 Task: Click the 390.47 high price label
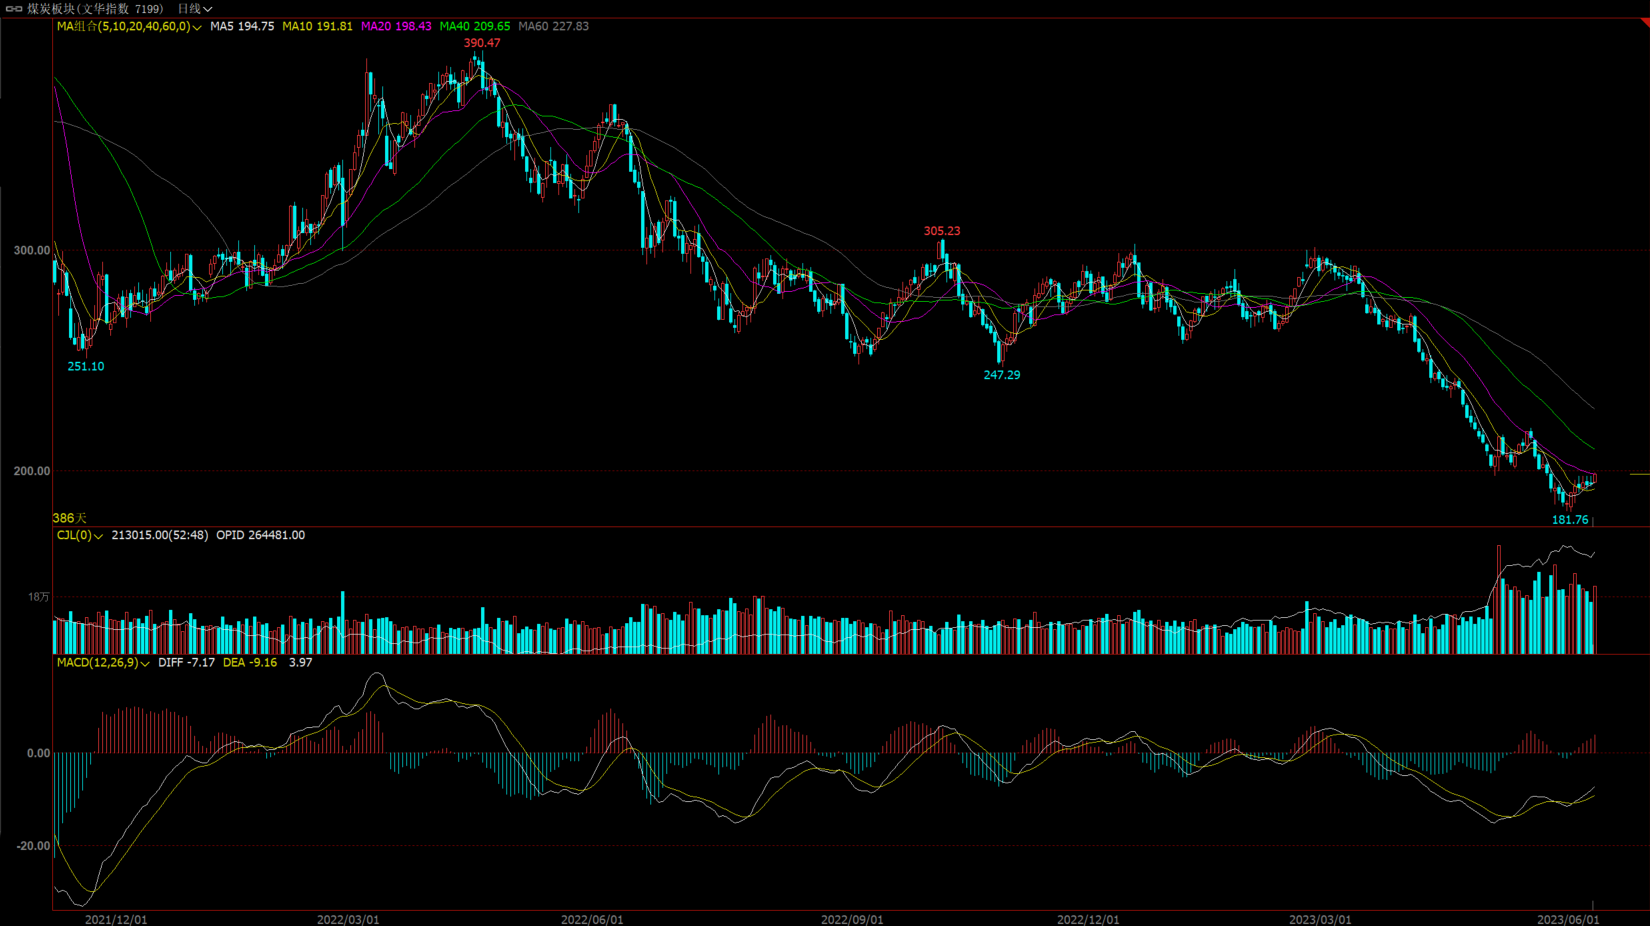tap(482, 43)
